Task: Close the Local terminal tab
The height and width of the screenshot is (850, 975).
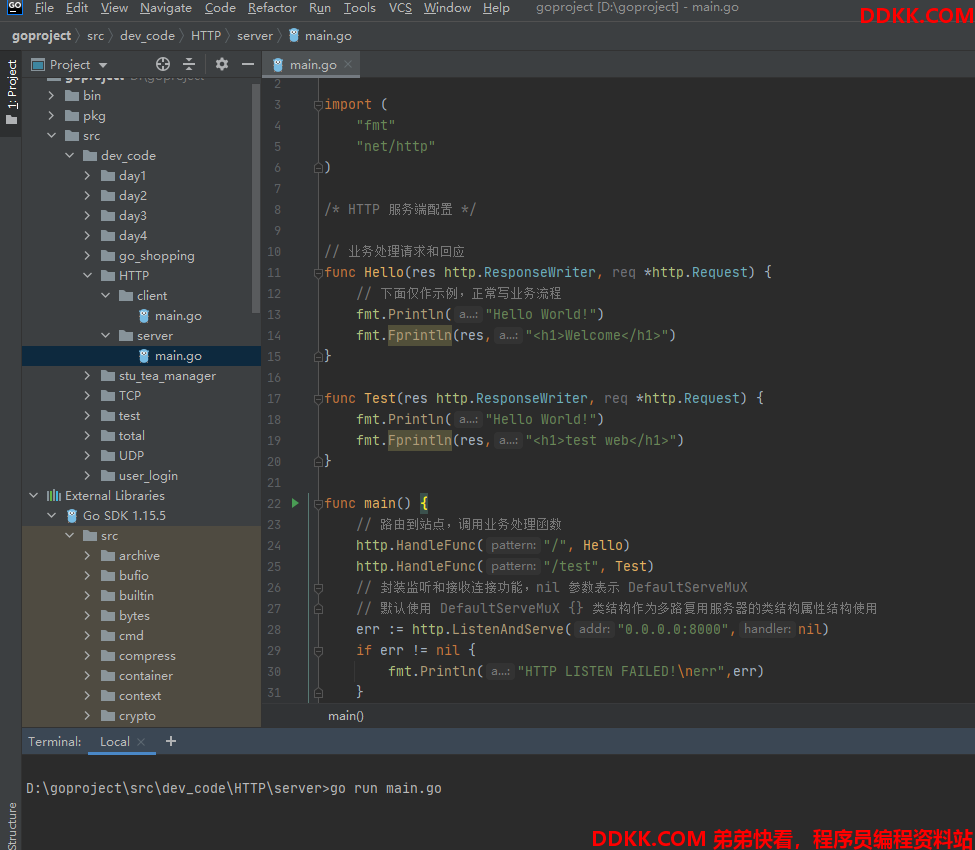Action: tap(141, 742)
